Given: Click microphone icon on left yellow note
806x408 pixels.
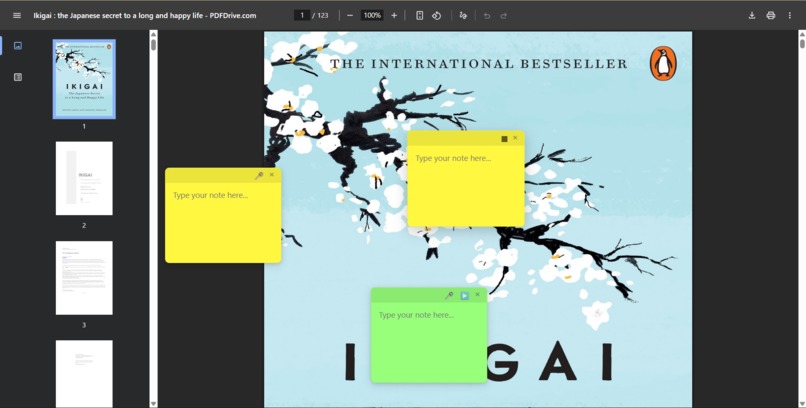Looking at the screenshot, I should pyautogui.click(x=259, y=176).
